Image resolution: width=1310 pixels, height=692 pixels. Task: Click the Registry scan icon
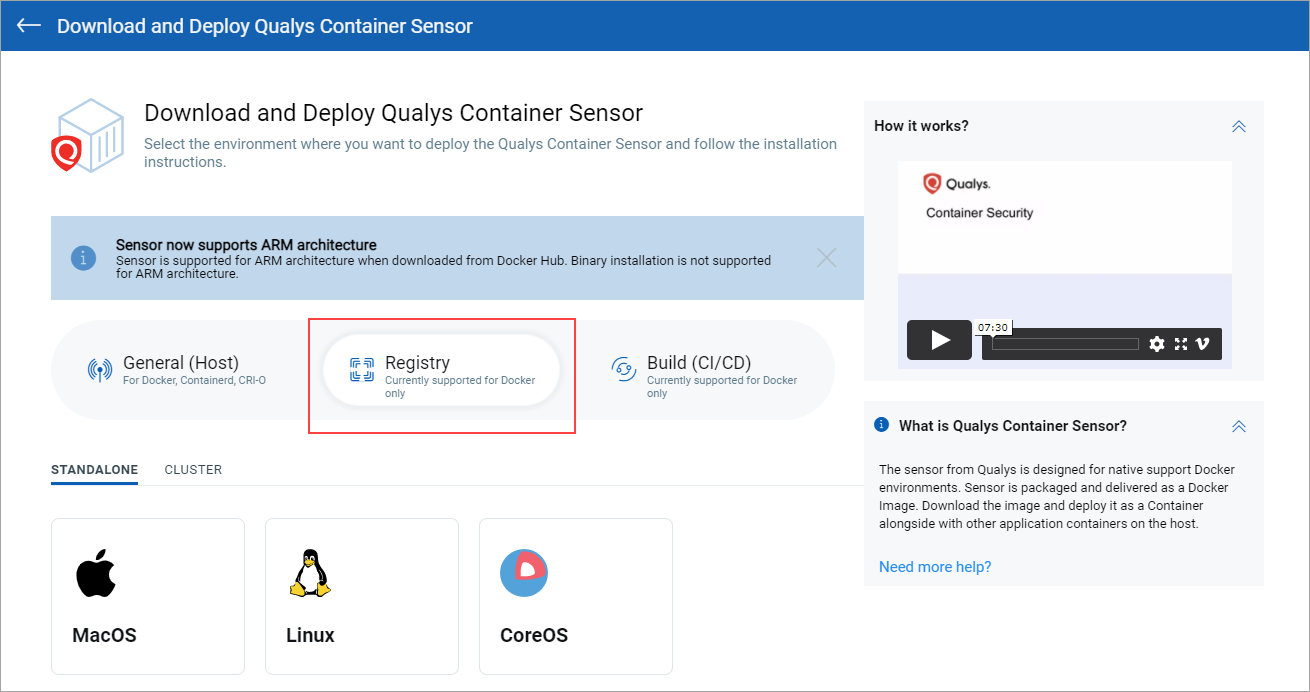pos(361,370)
